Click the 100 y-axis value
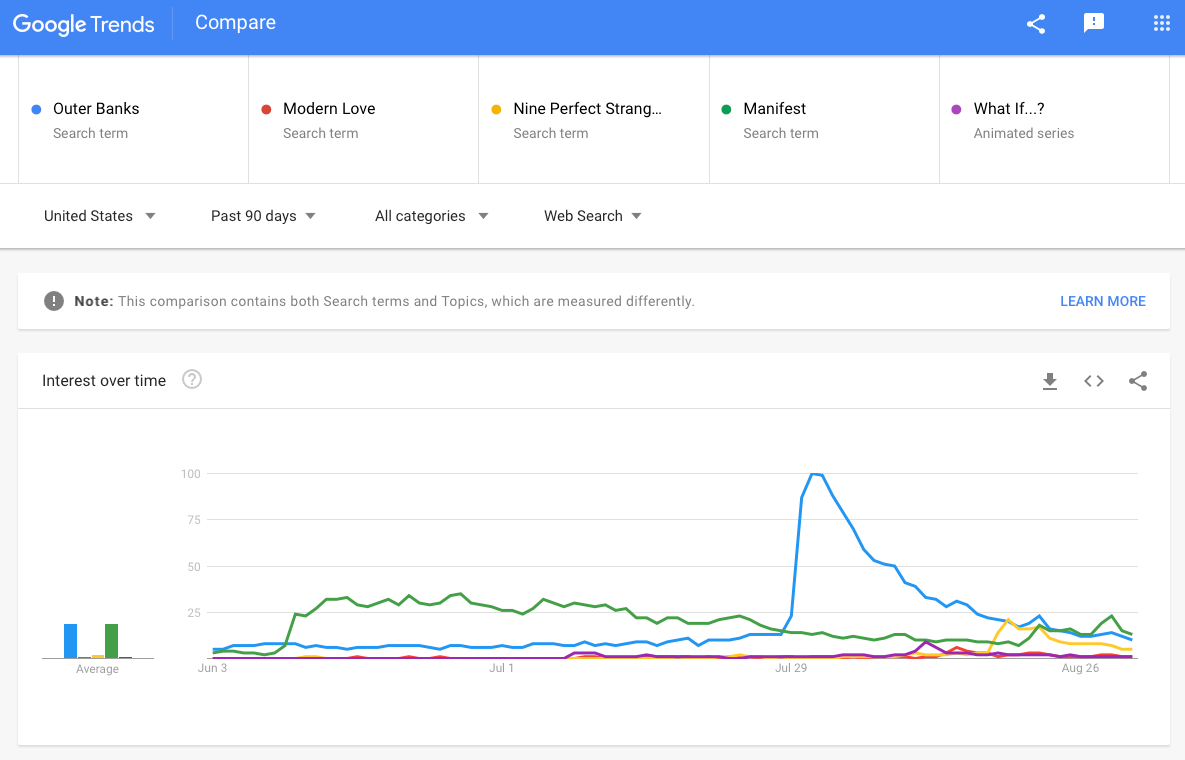The width and height of the screenshot is (1185, 760). point(190,474)
